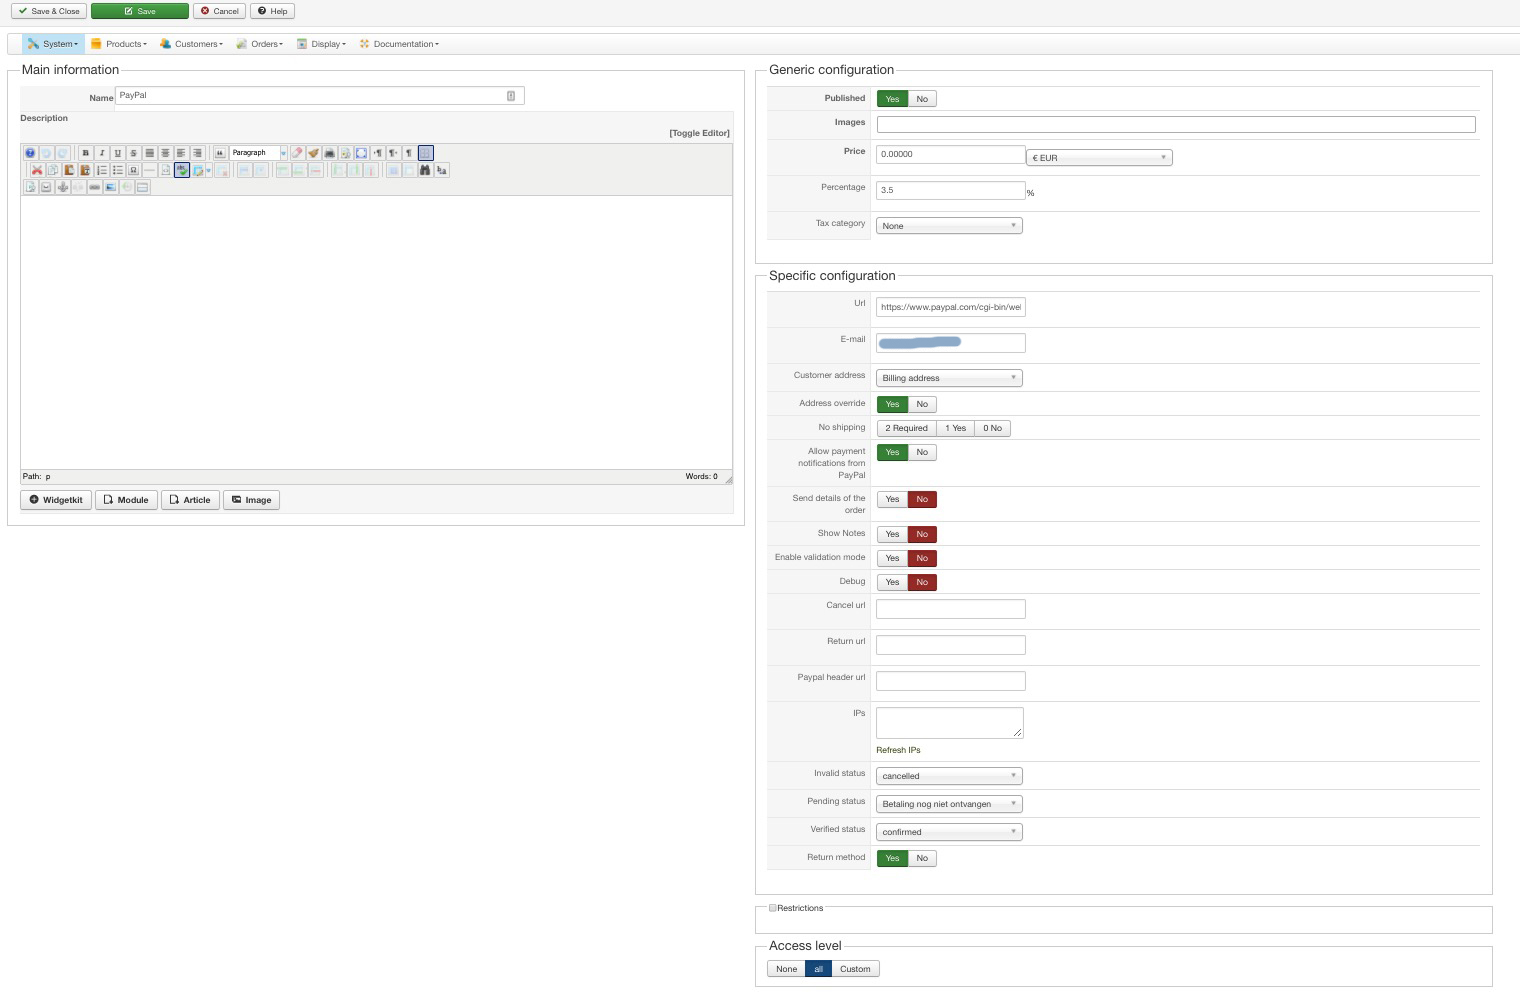
Task: Apply strikethrough formatting in the editor
Action: click(x=134, y=153)
